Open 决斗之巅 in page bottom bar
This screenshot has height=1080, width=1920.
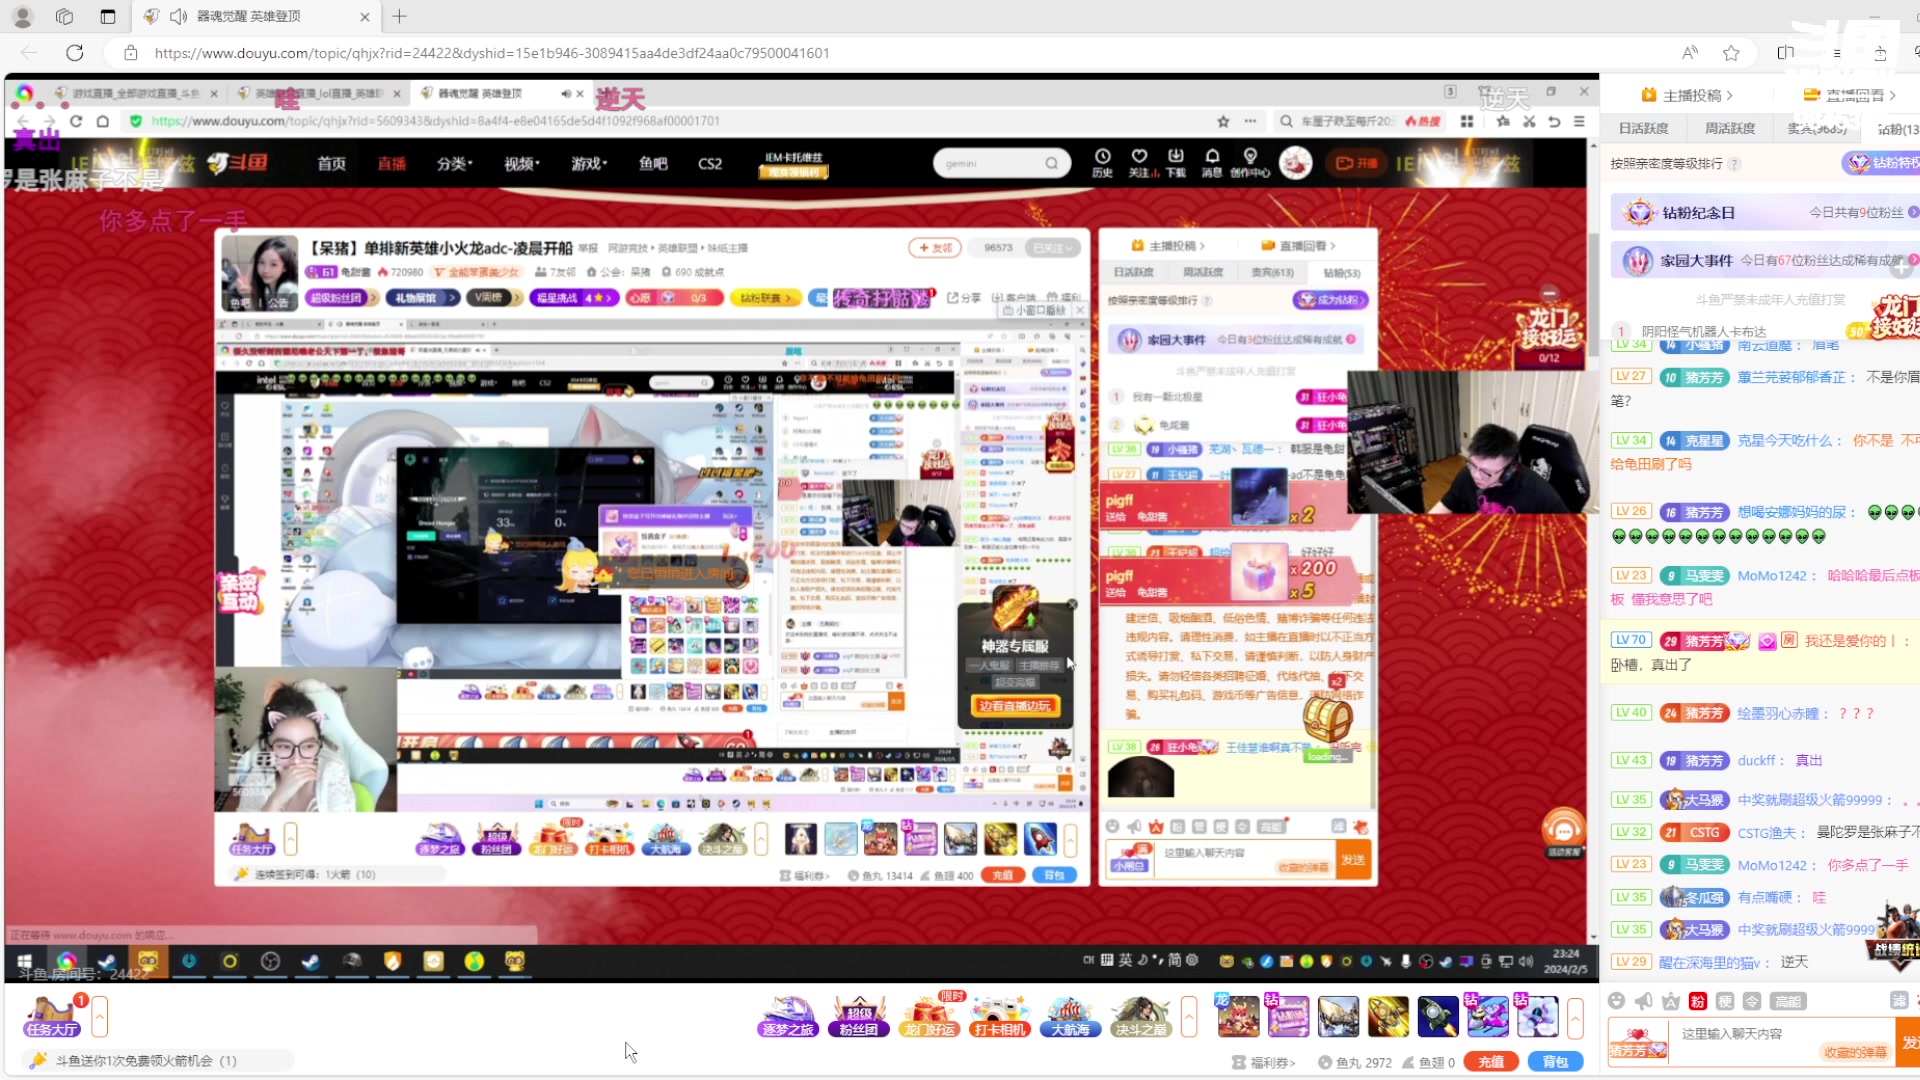tap(1141, 1018)
